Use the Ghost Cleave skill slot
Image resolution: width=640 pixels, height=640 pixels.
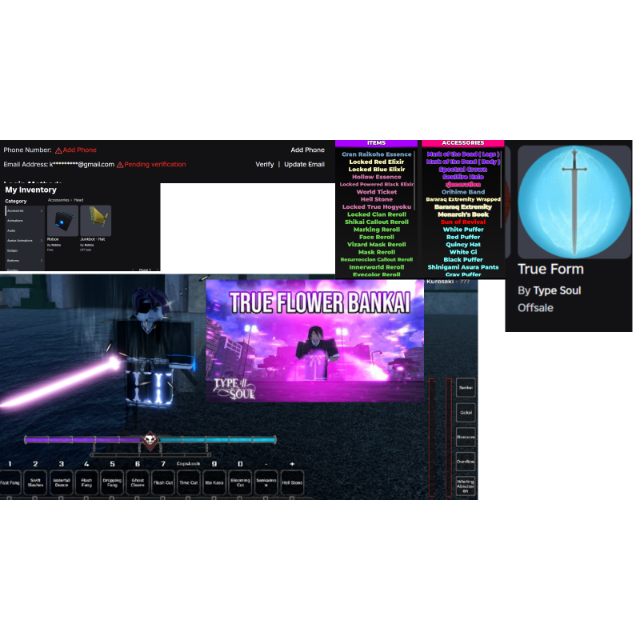[136, 483]
